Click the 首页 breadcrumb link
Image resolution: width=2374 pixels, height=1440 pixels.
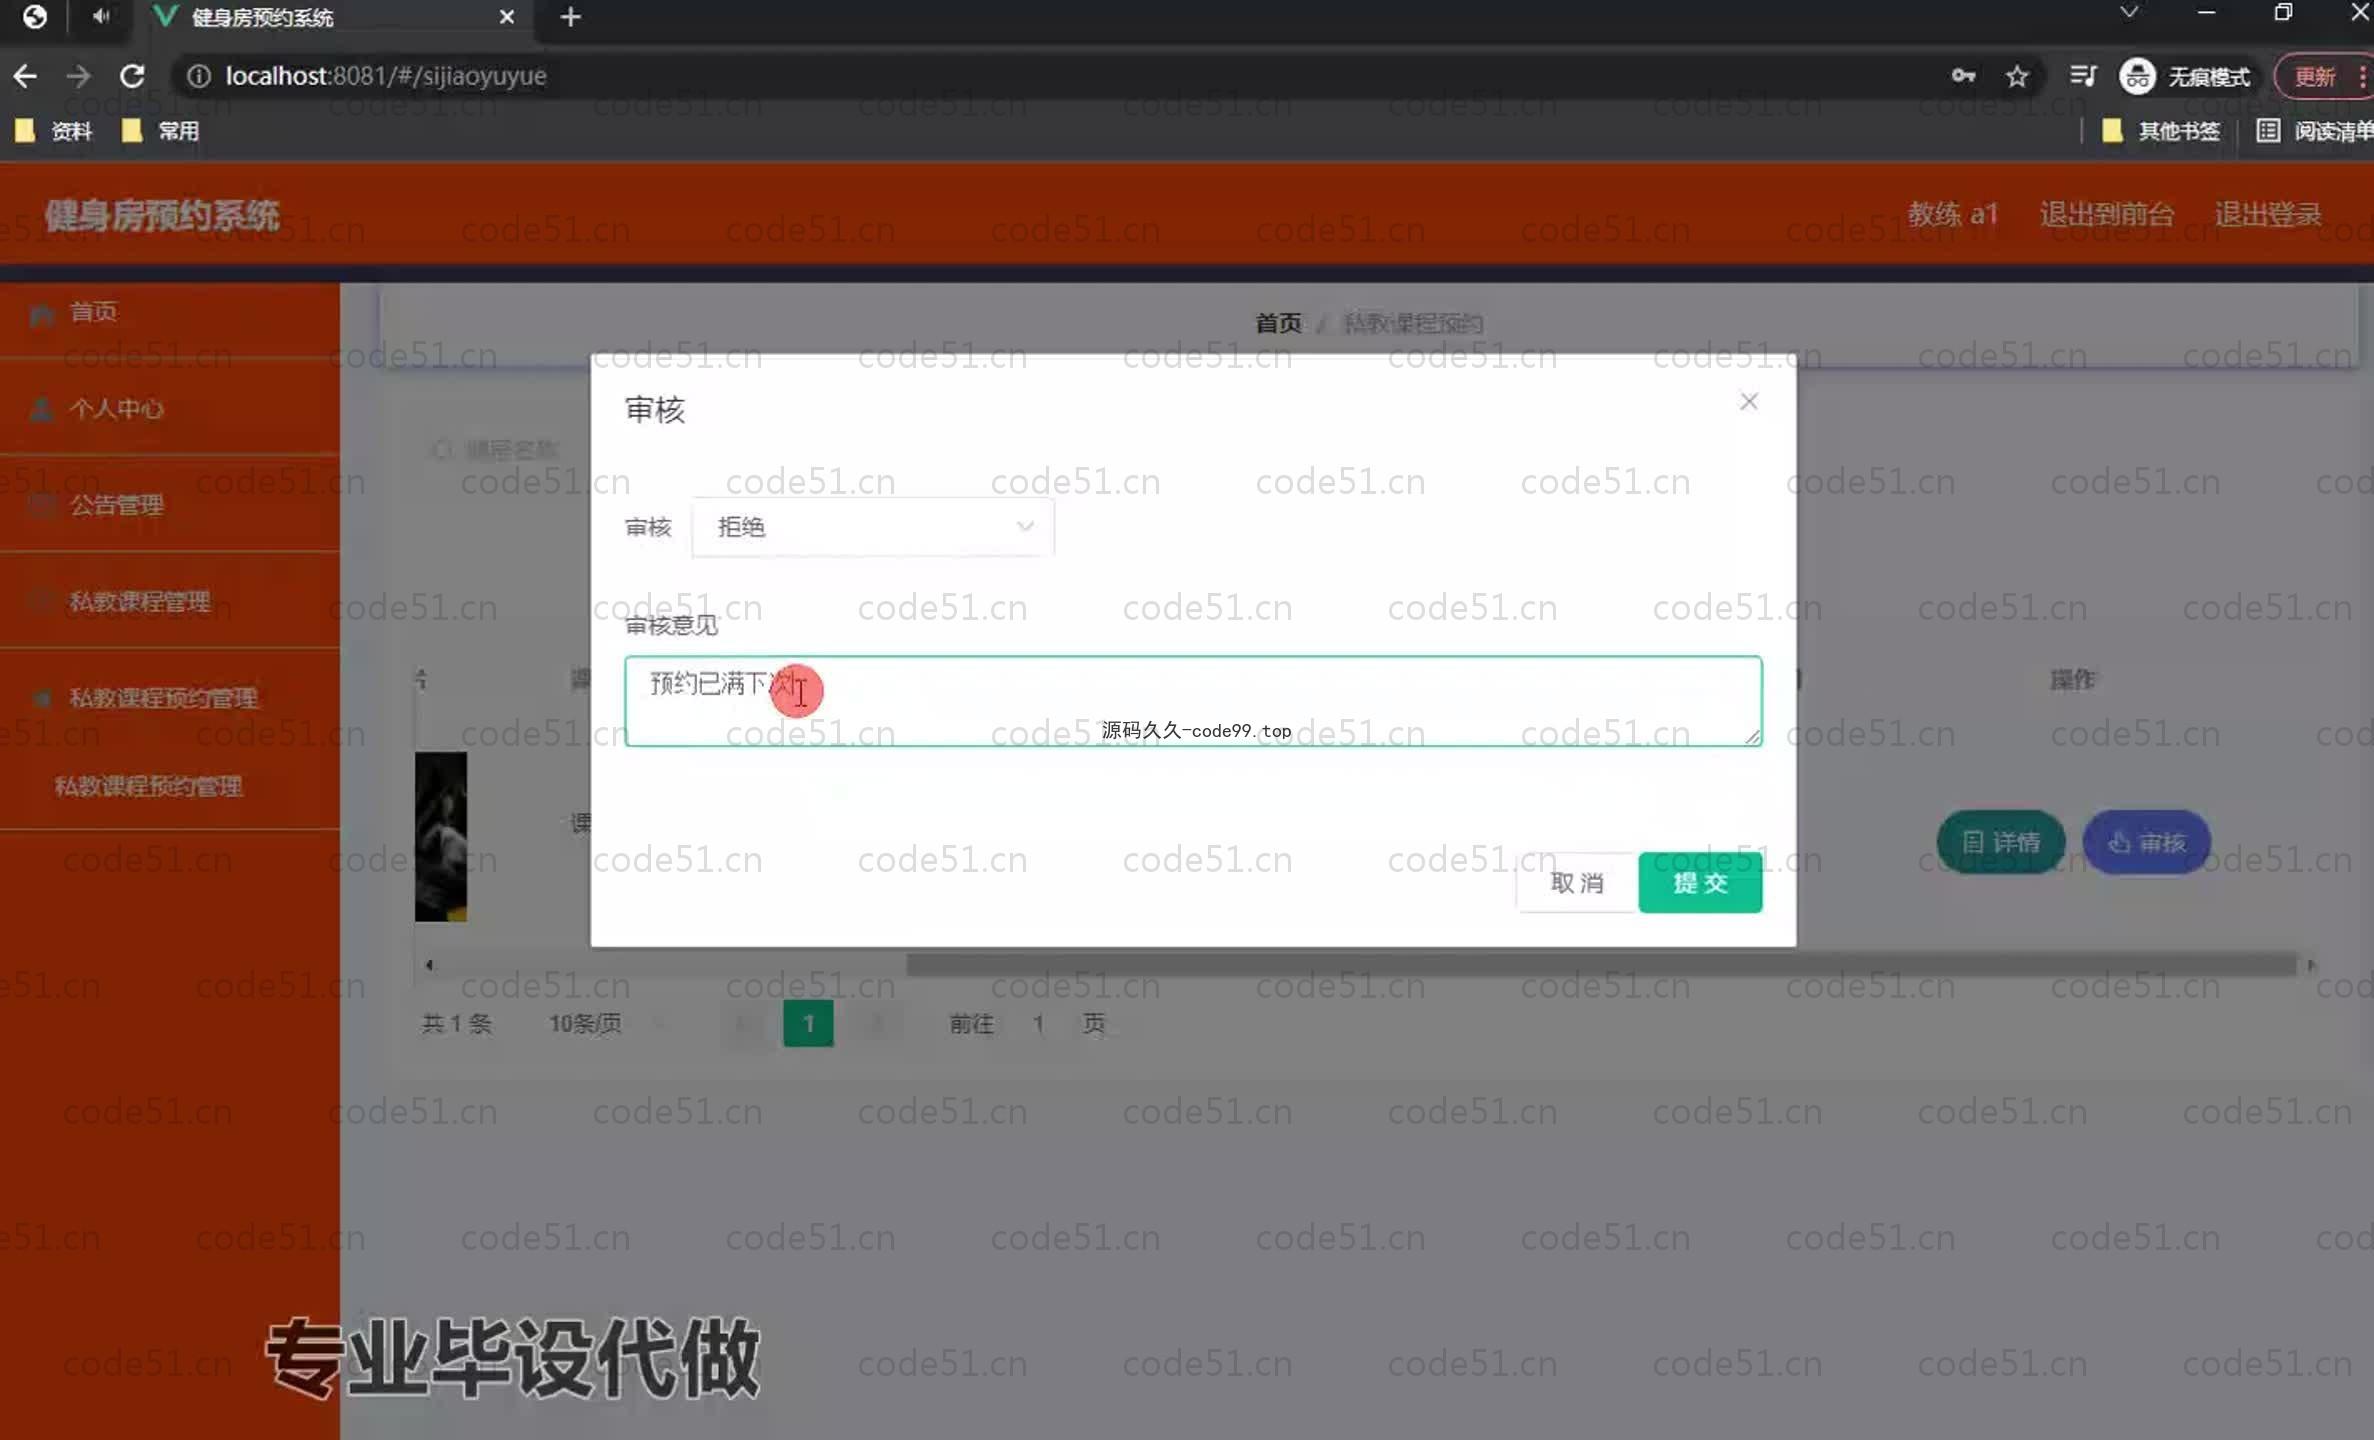(1278, 323)
